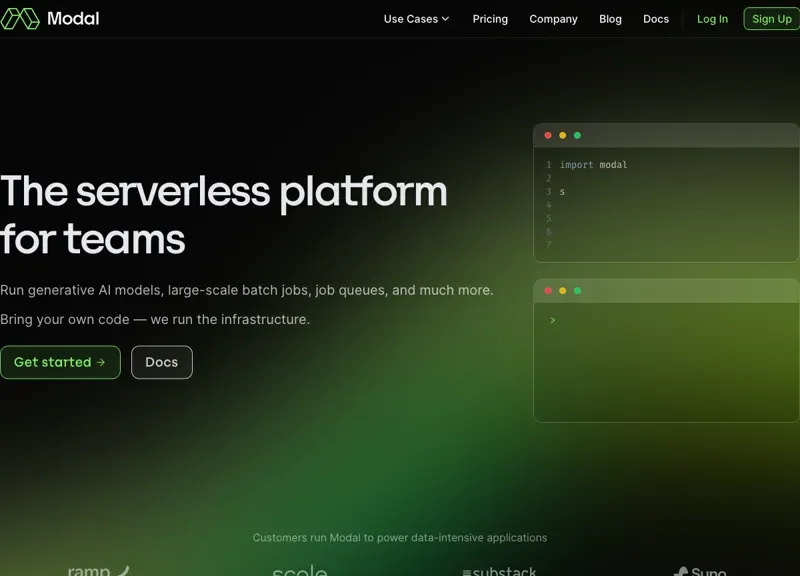Viewport: 800px width, 576px height.
Task: Expand the Use Cases dropdown menu
Action: [416, 19]
